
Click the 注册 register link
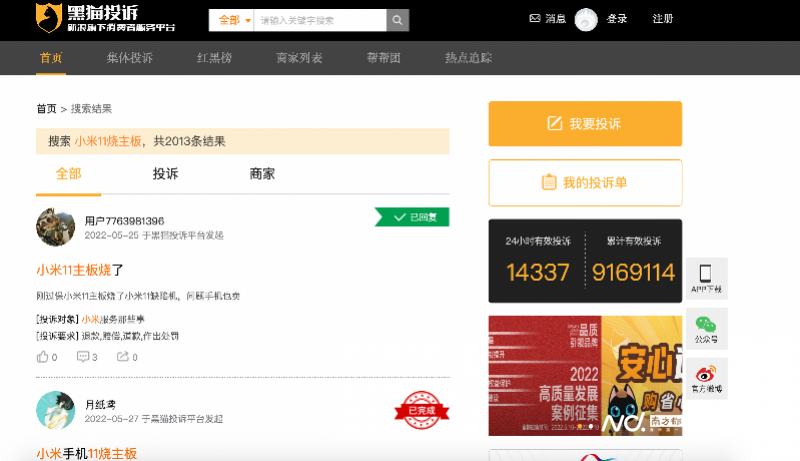[663, 19]
